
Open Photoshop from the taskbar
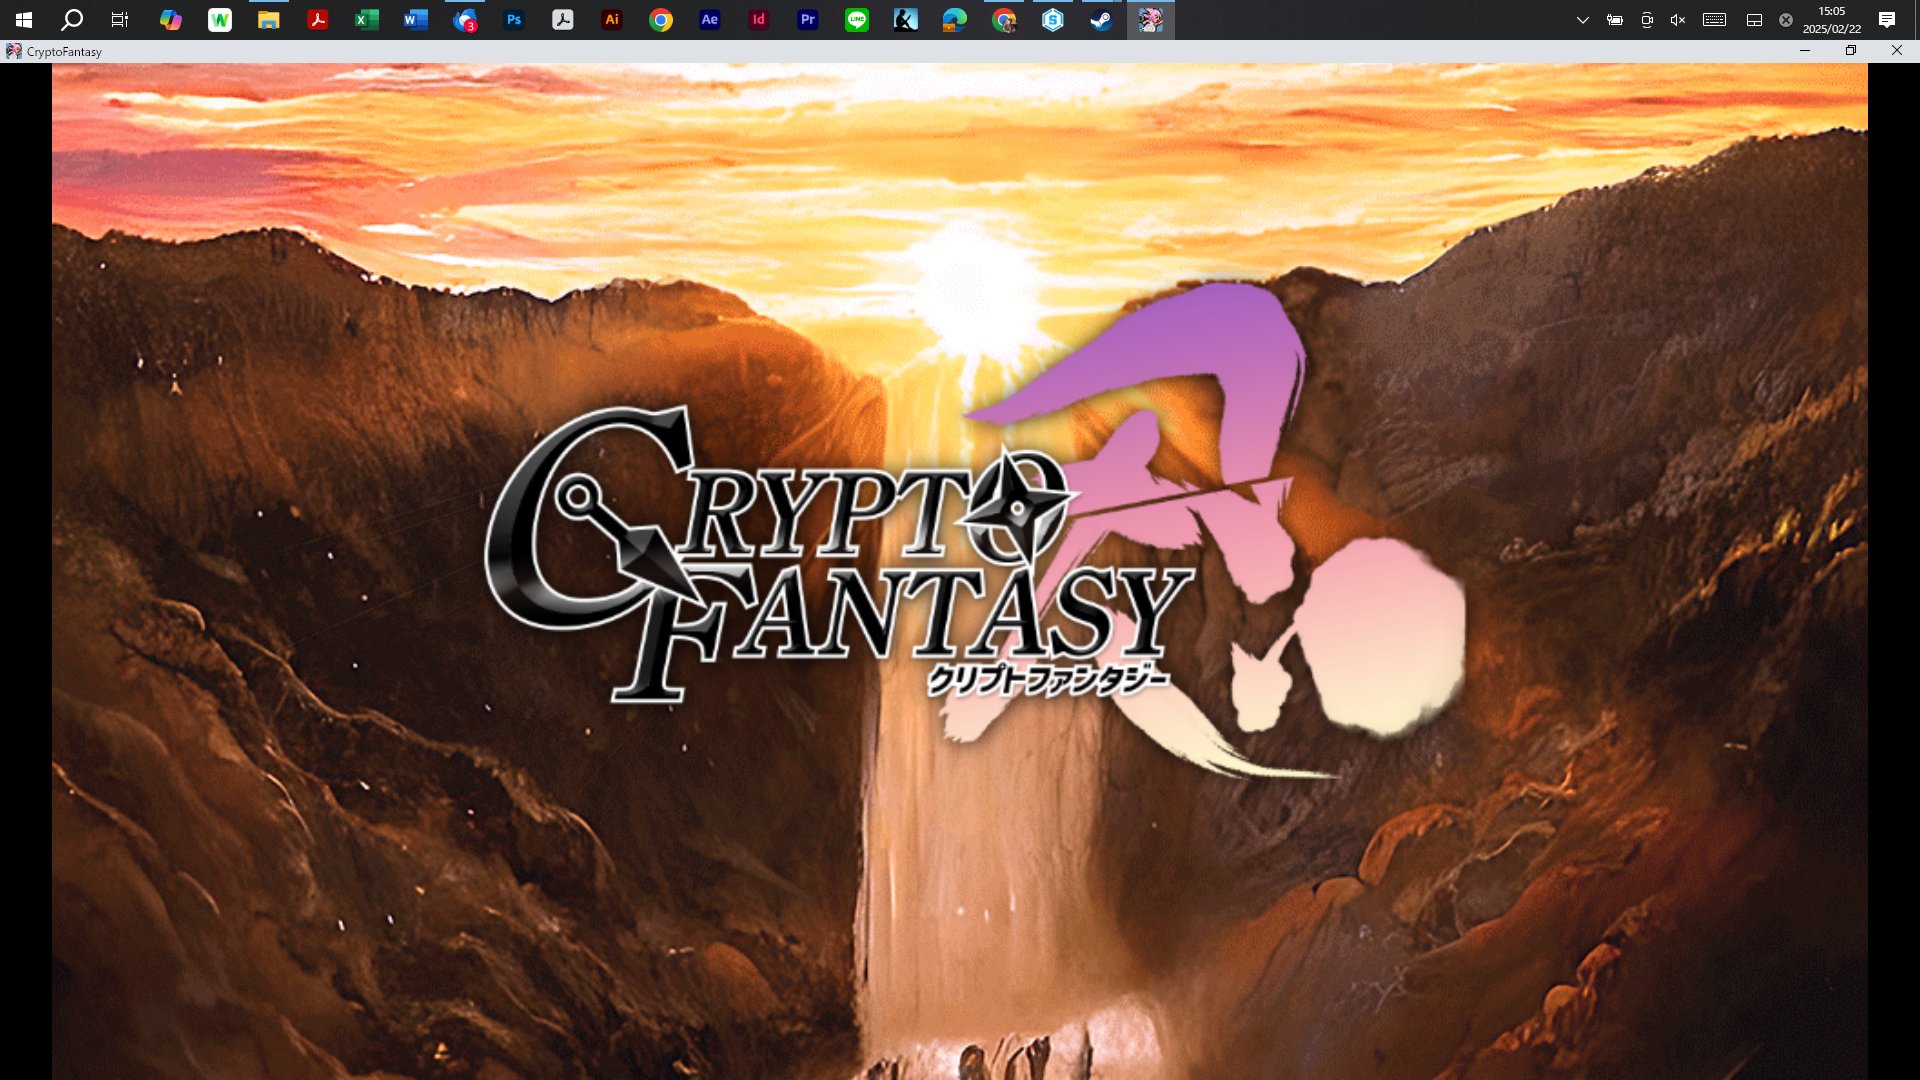pos(514,20)
